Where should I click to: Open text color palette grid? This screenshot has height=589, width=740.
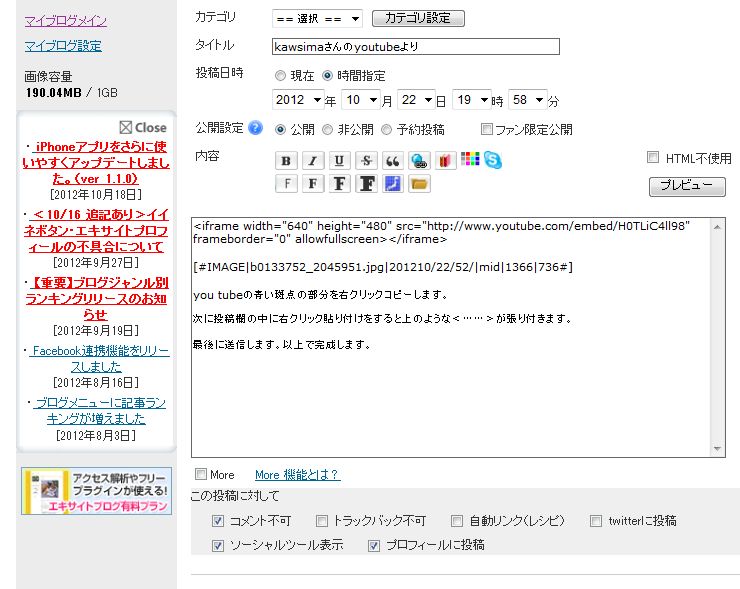[x=470, y=159]
